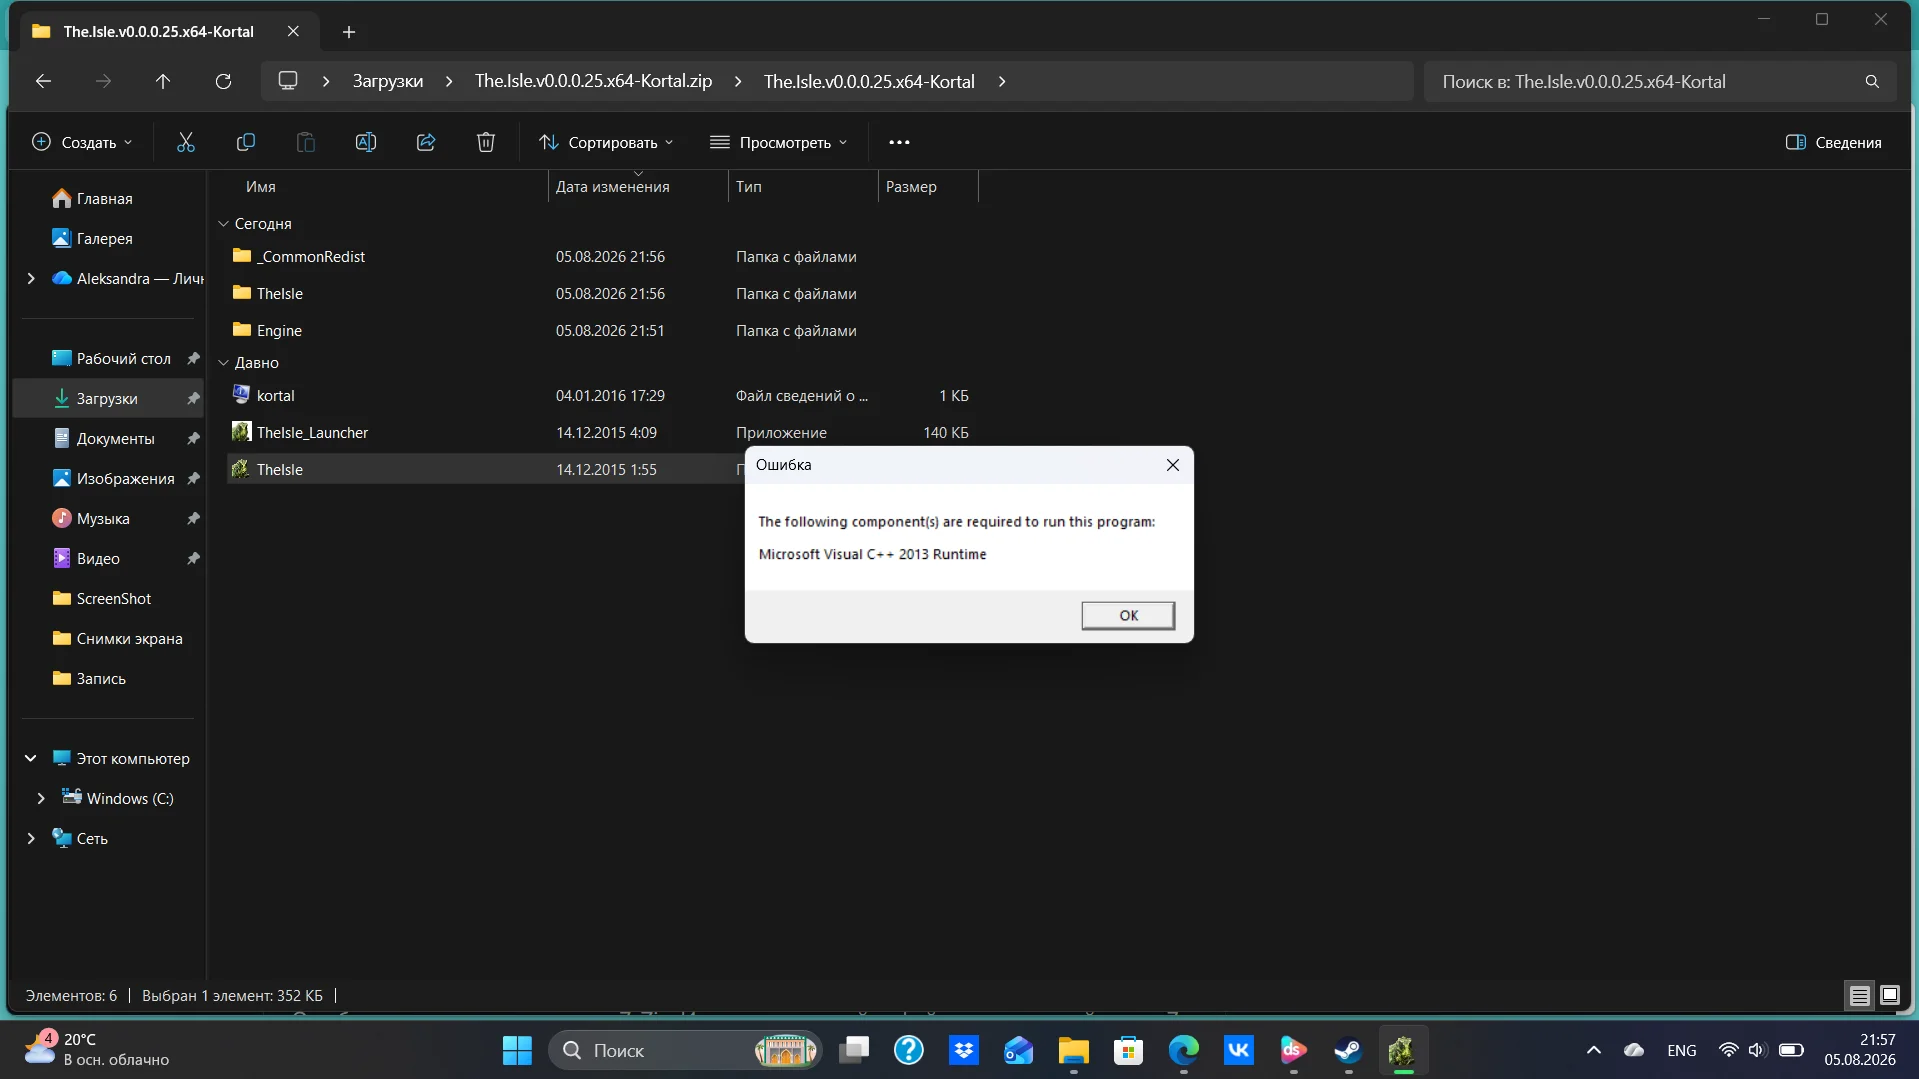
Task: Expand the Сеть tree node
Action: pyautogui.click(x=31, y=839)
